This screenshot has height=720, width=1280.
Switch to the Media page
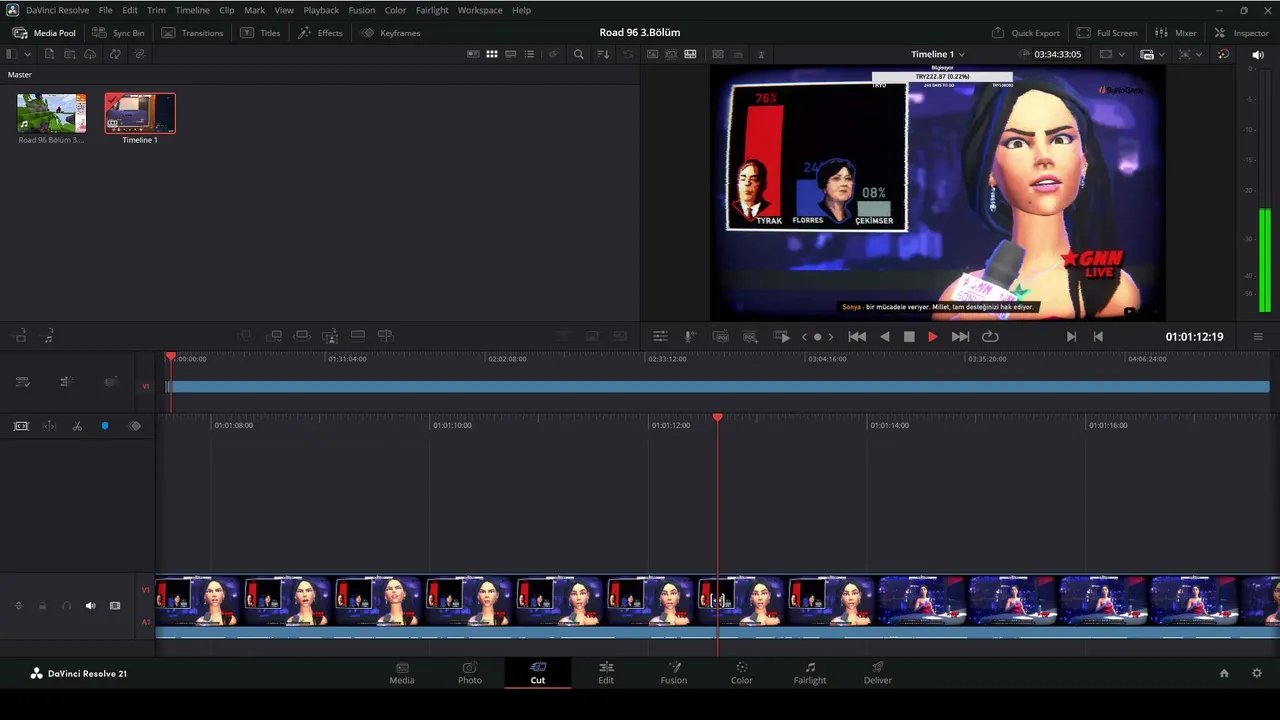pos(402,673)
